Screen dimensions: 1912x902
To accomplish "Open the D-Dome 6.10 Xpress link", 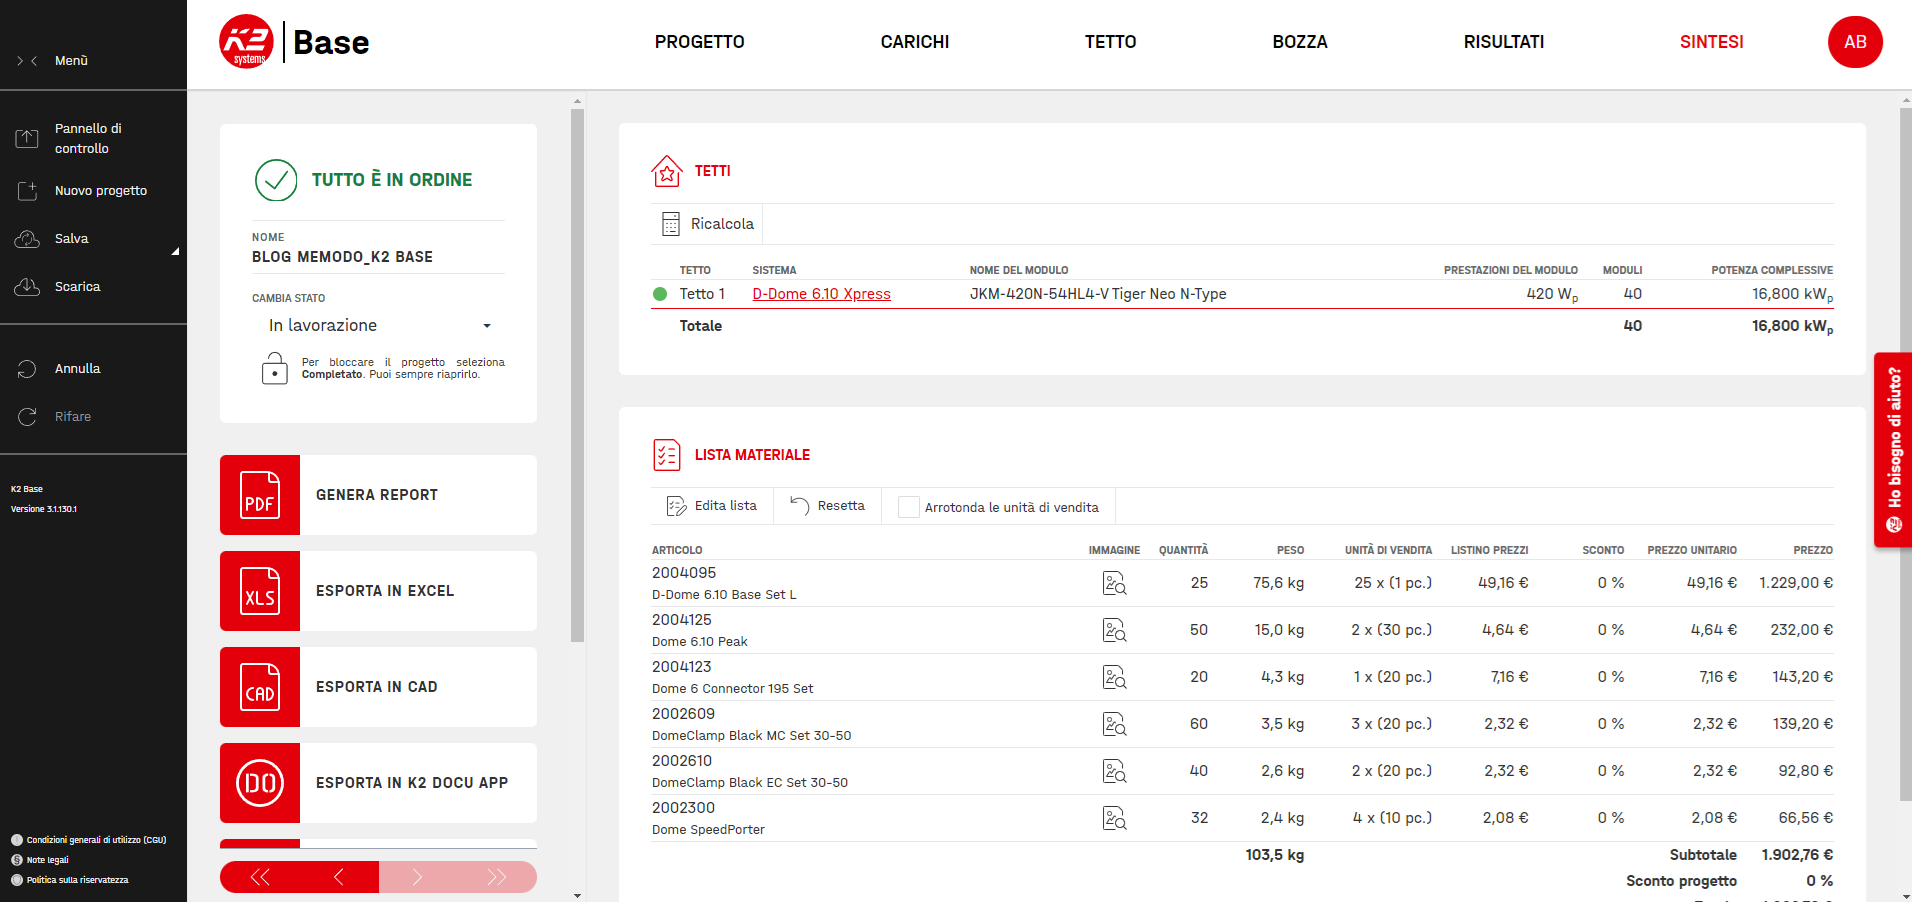I will point(821,294).
